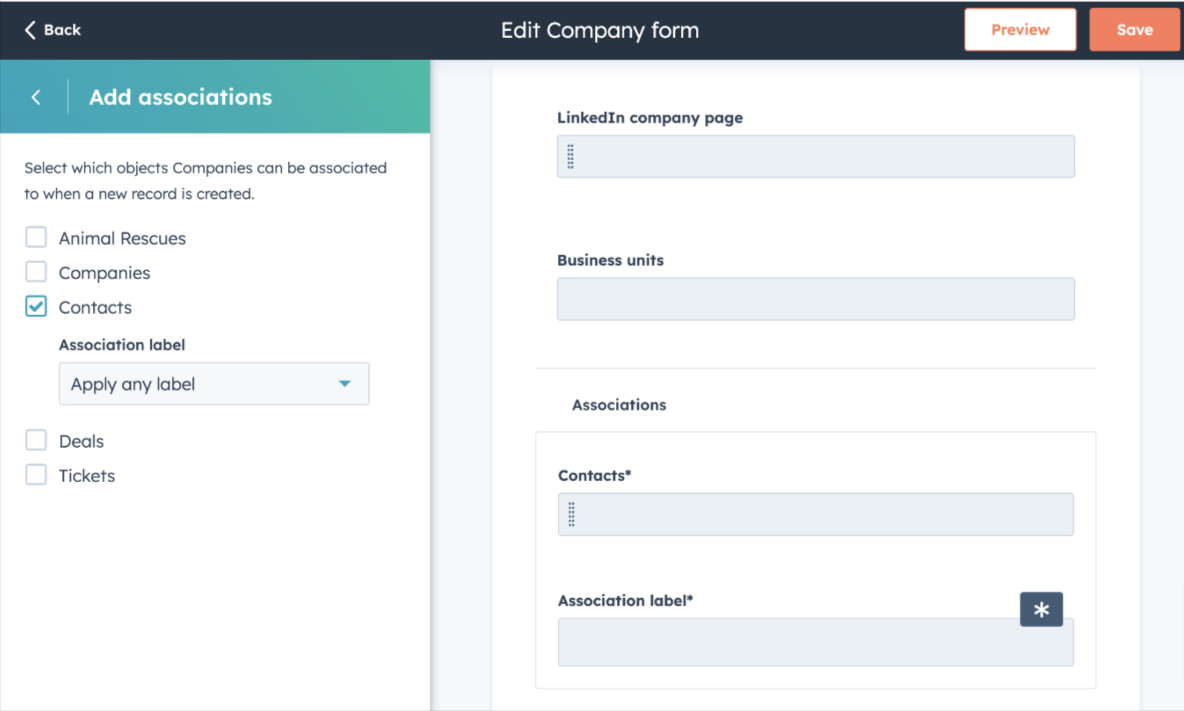Image resolution: width=1184 pixels, height=711 pixels.
Task: Open the Apply any label dropdown
Action: pos(214,383)
